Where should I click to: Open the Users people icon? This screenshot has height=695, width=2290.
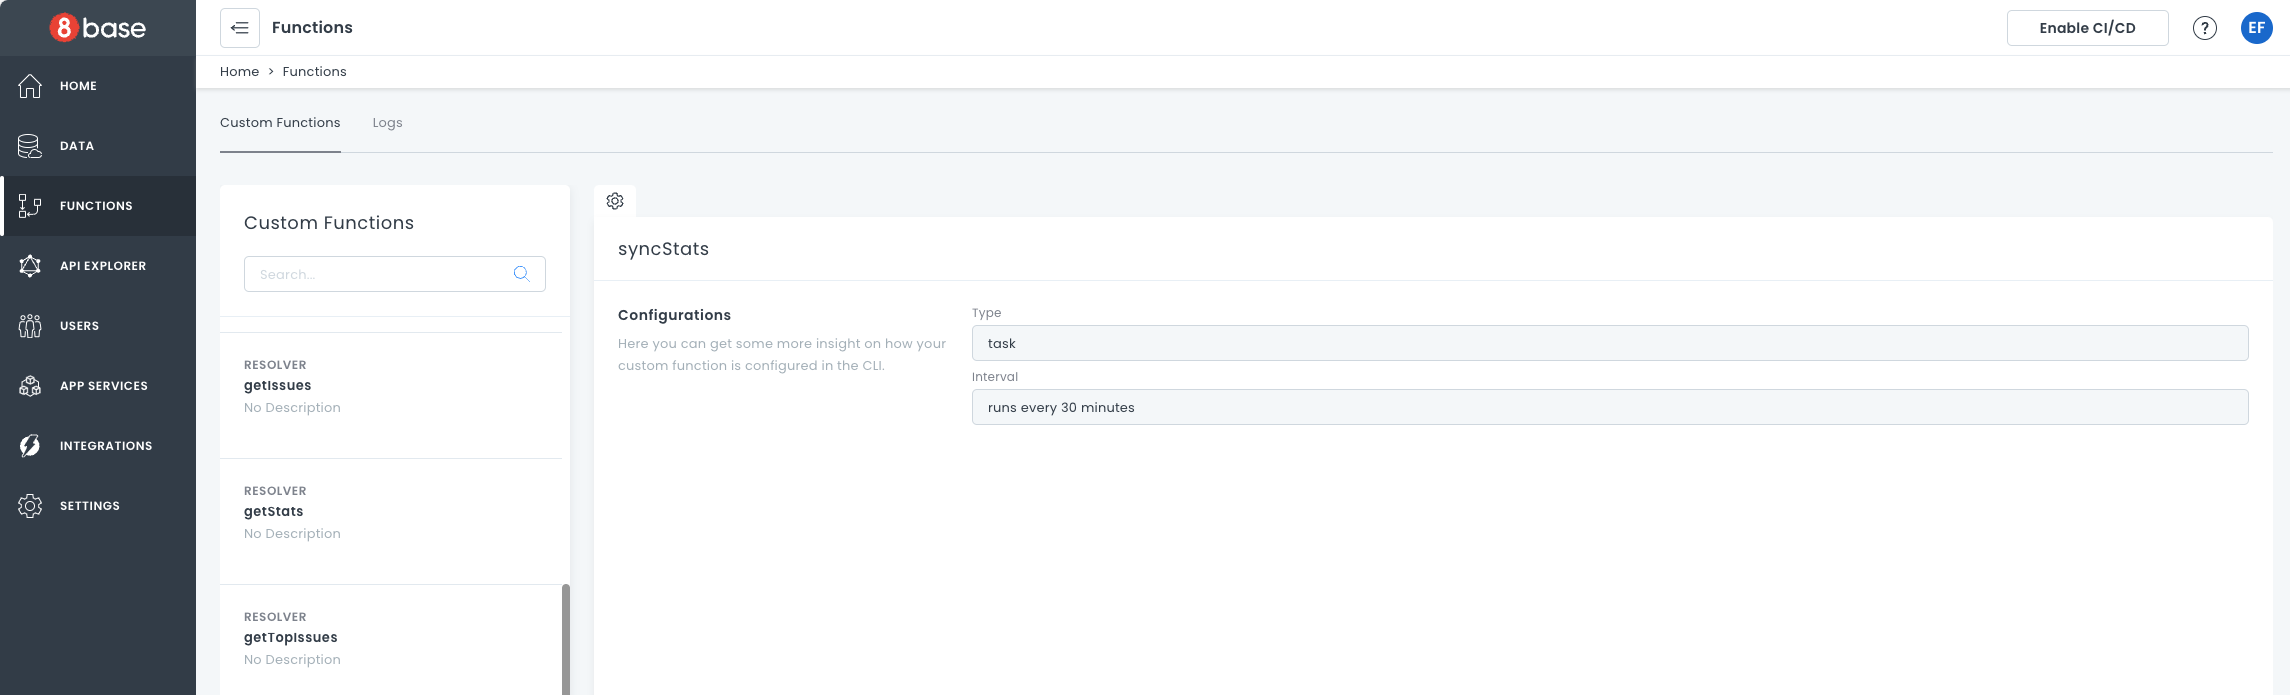(30, 326)
